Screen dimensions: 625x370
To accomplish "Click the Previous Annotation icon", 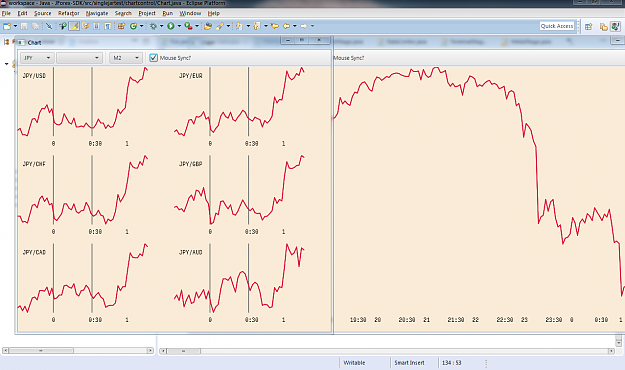I will pos(256,26).
